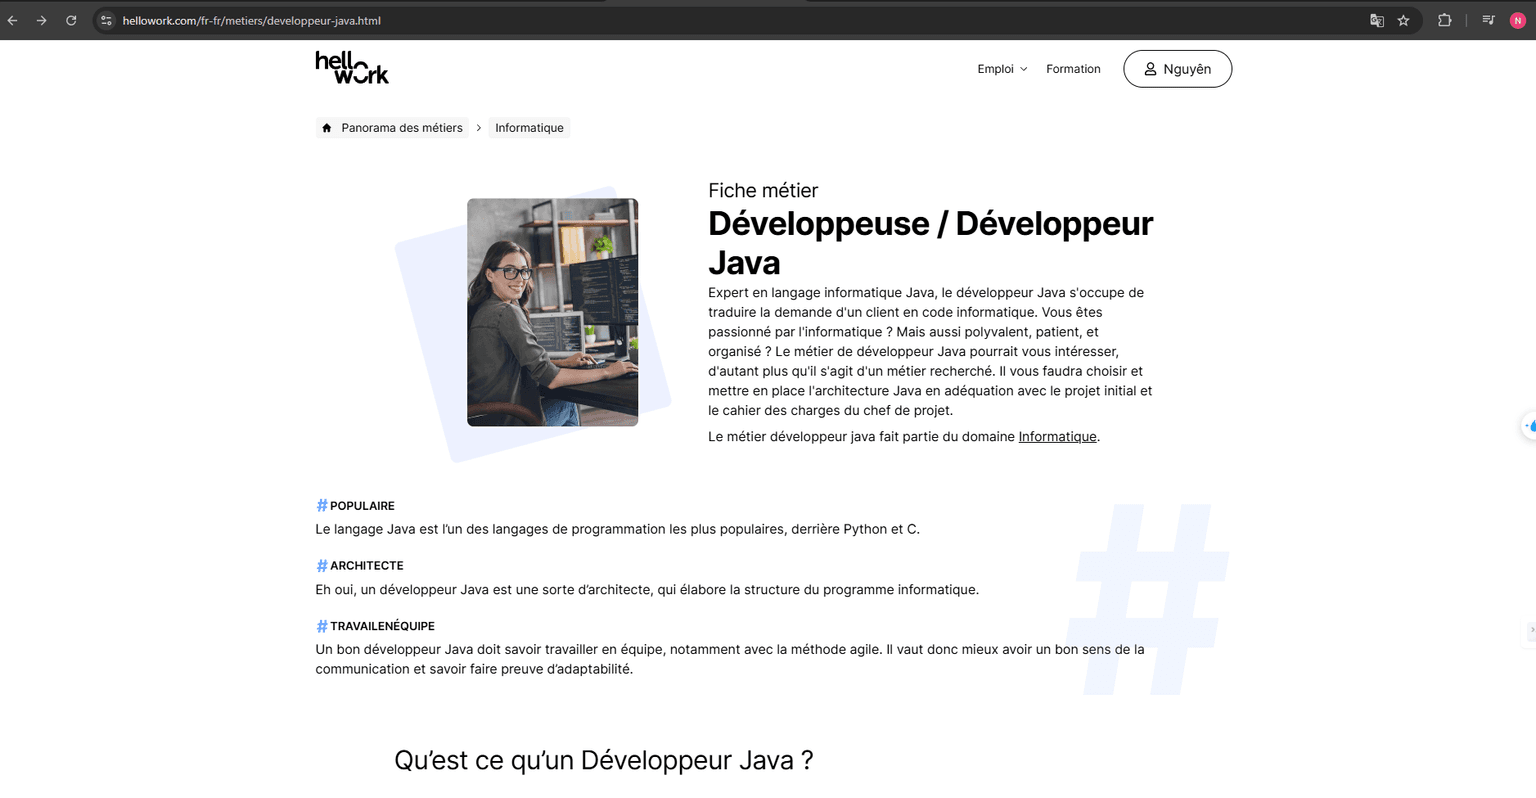This screenshot has height=798, width=1536.
Task: Click the Java developer photo
Action: point(552,312)
